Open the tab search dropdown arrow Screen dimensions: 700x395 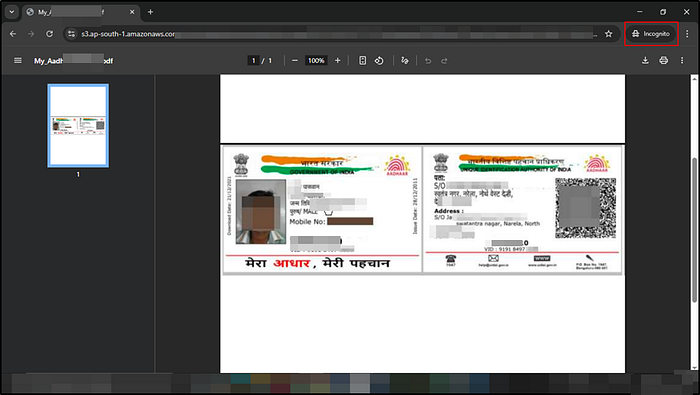(x=12, y=12)
